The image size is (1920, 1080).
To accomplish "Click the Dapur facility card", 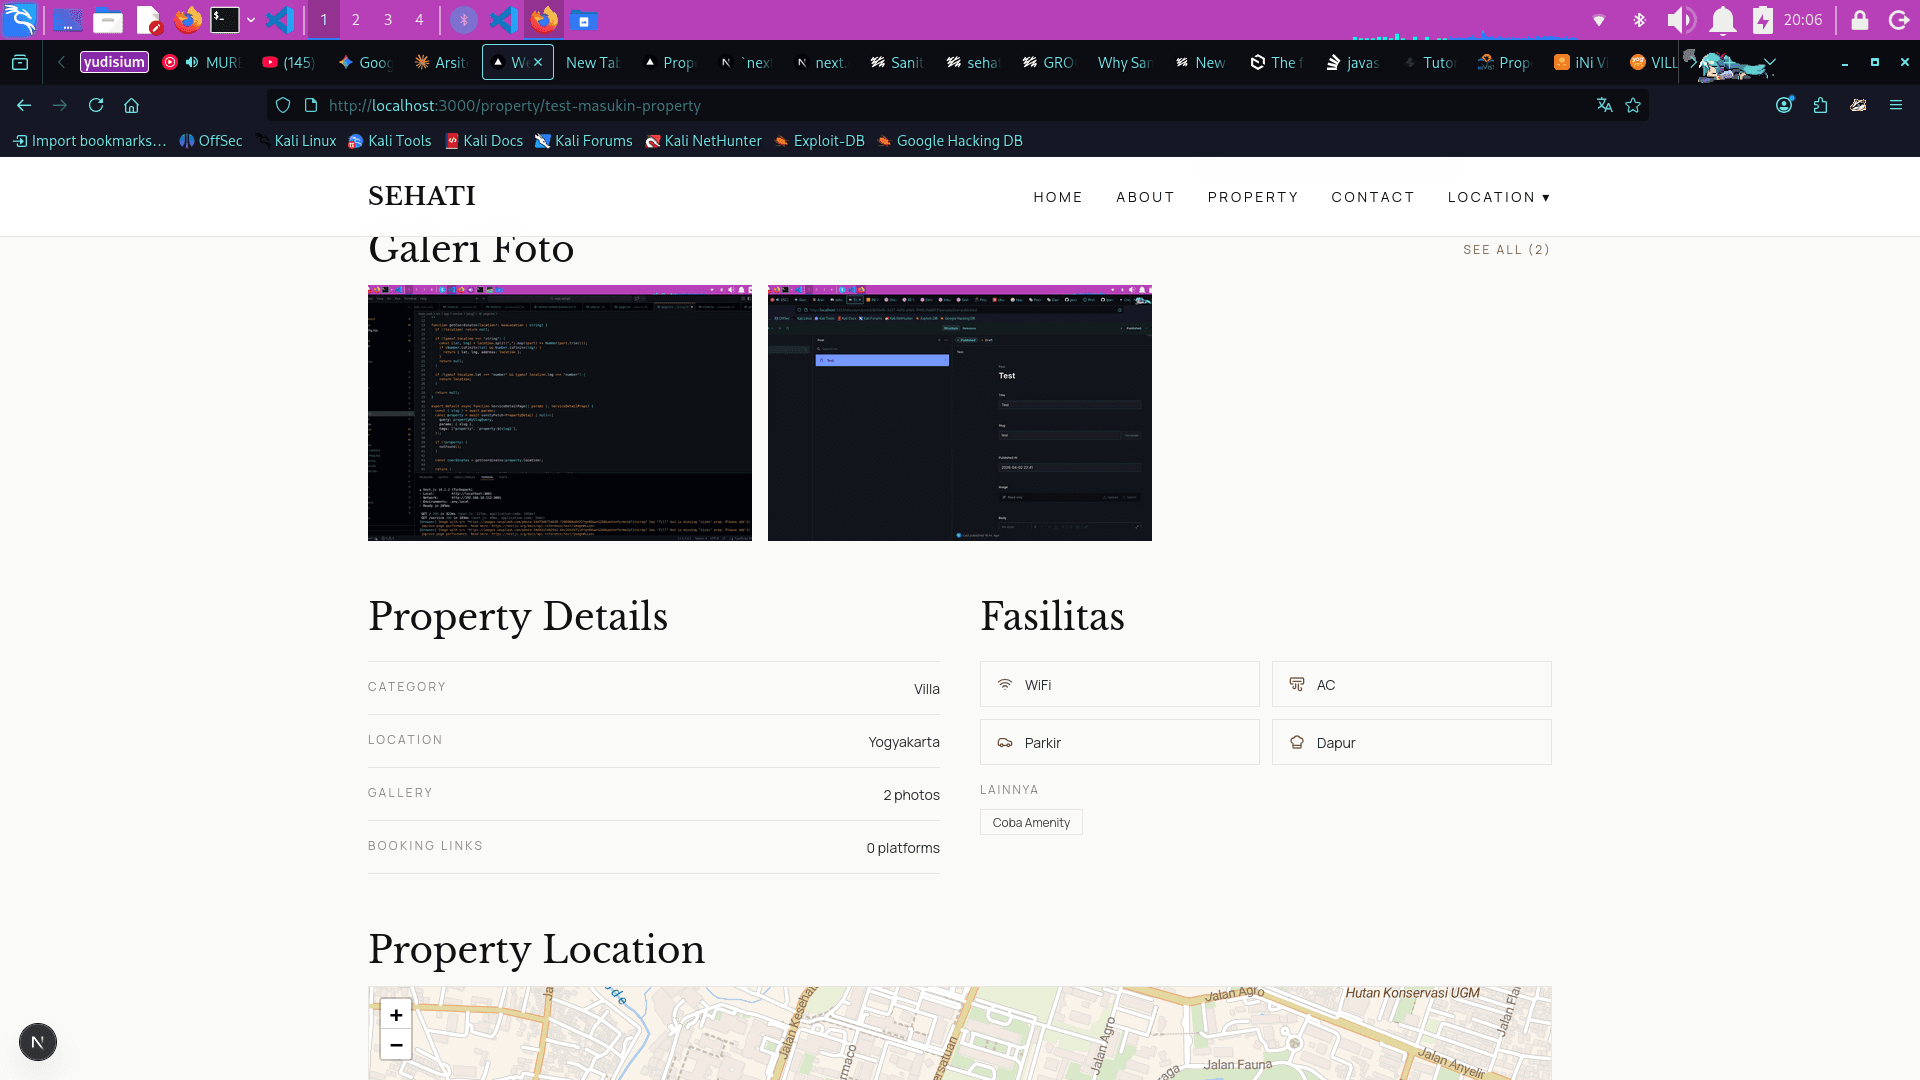I will pos(1412,742).
